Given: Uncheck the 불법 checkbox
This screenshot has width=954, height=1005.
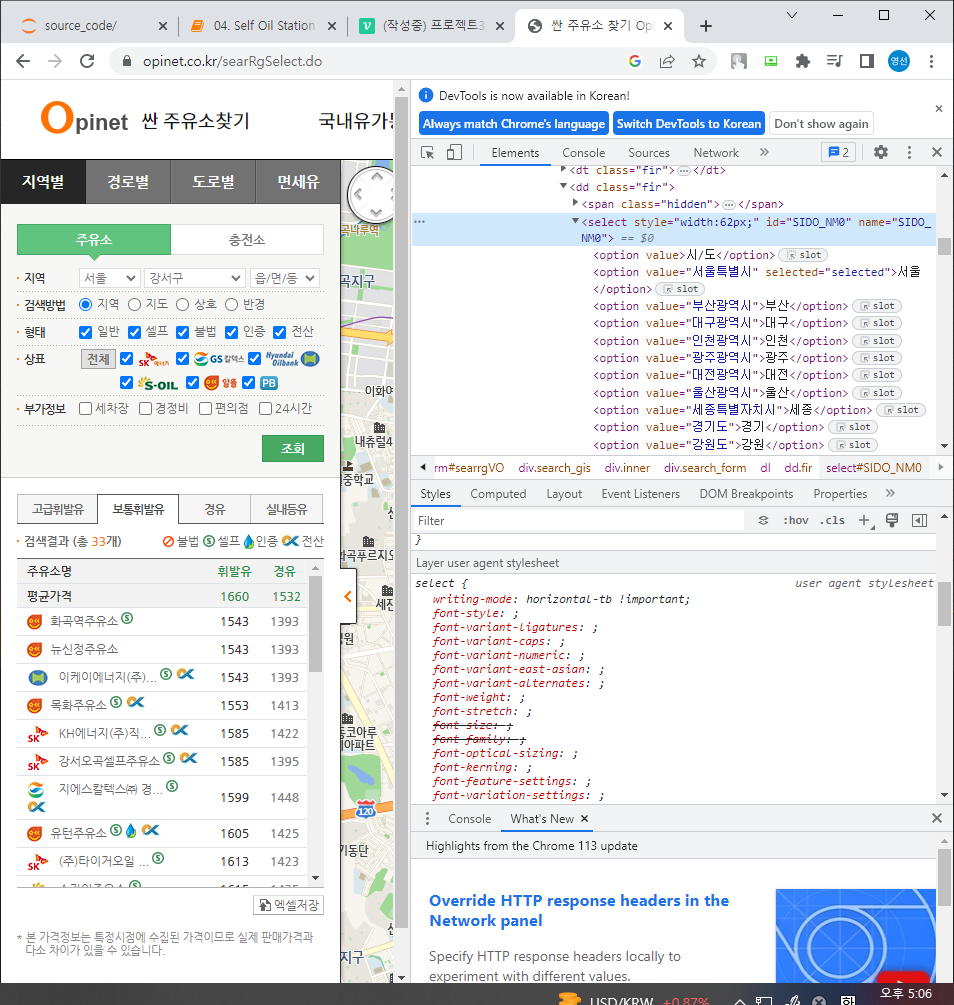Looking at the screenshot, I should 183,332.
